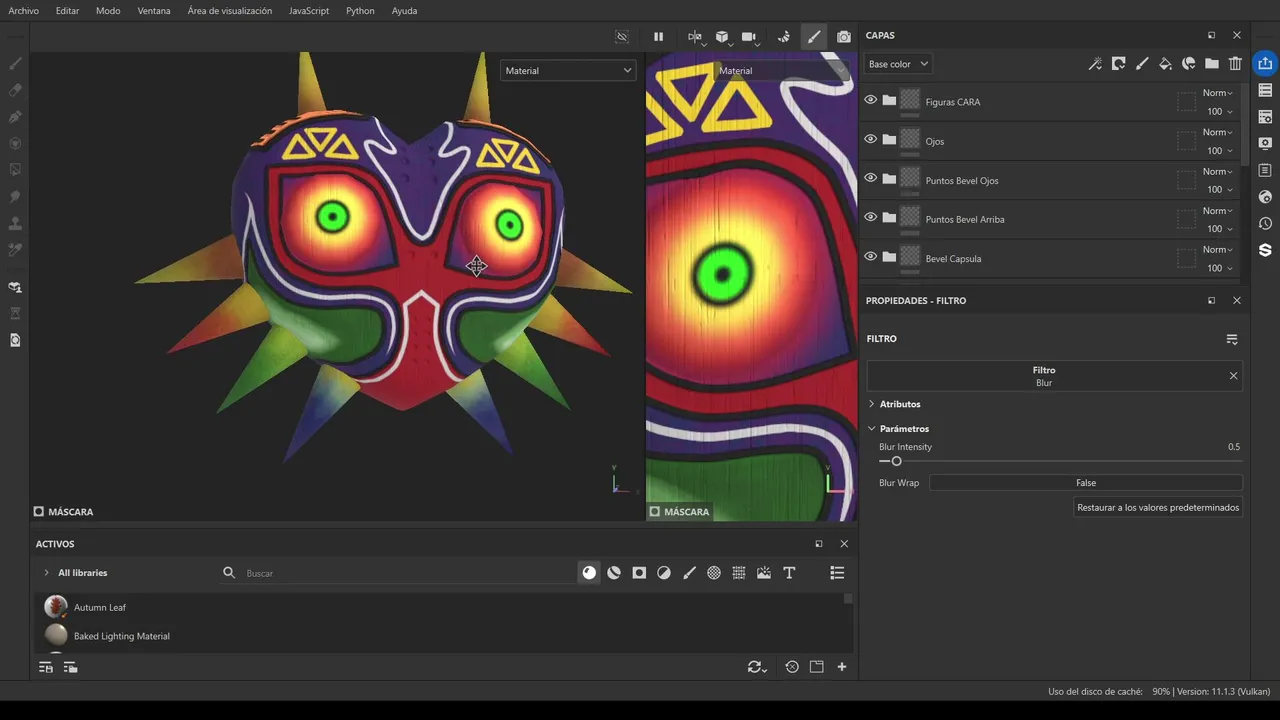Open the Base color channel dropdown
This screenshot has width=1280, height=720.
click(898, 64)
